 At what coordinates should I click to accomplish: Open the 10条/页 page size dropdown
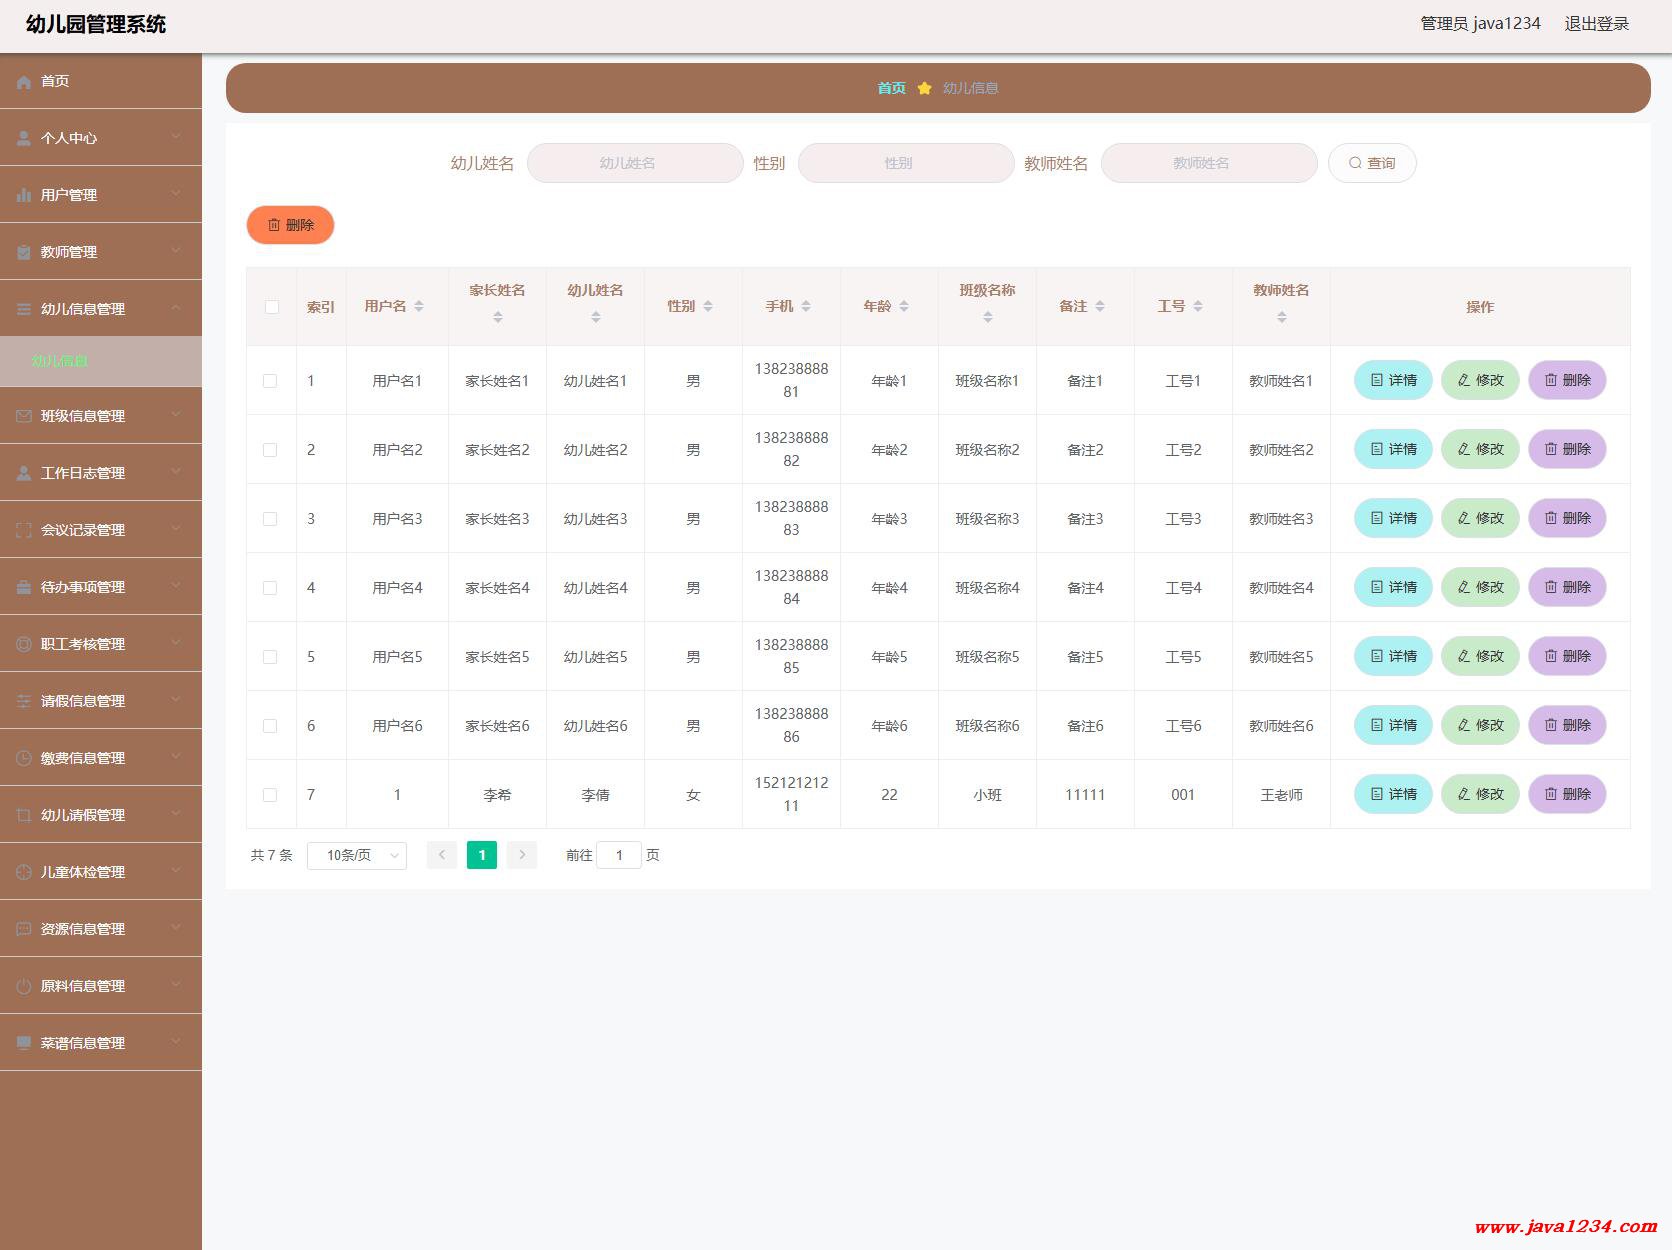tap(357, 855)
